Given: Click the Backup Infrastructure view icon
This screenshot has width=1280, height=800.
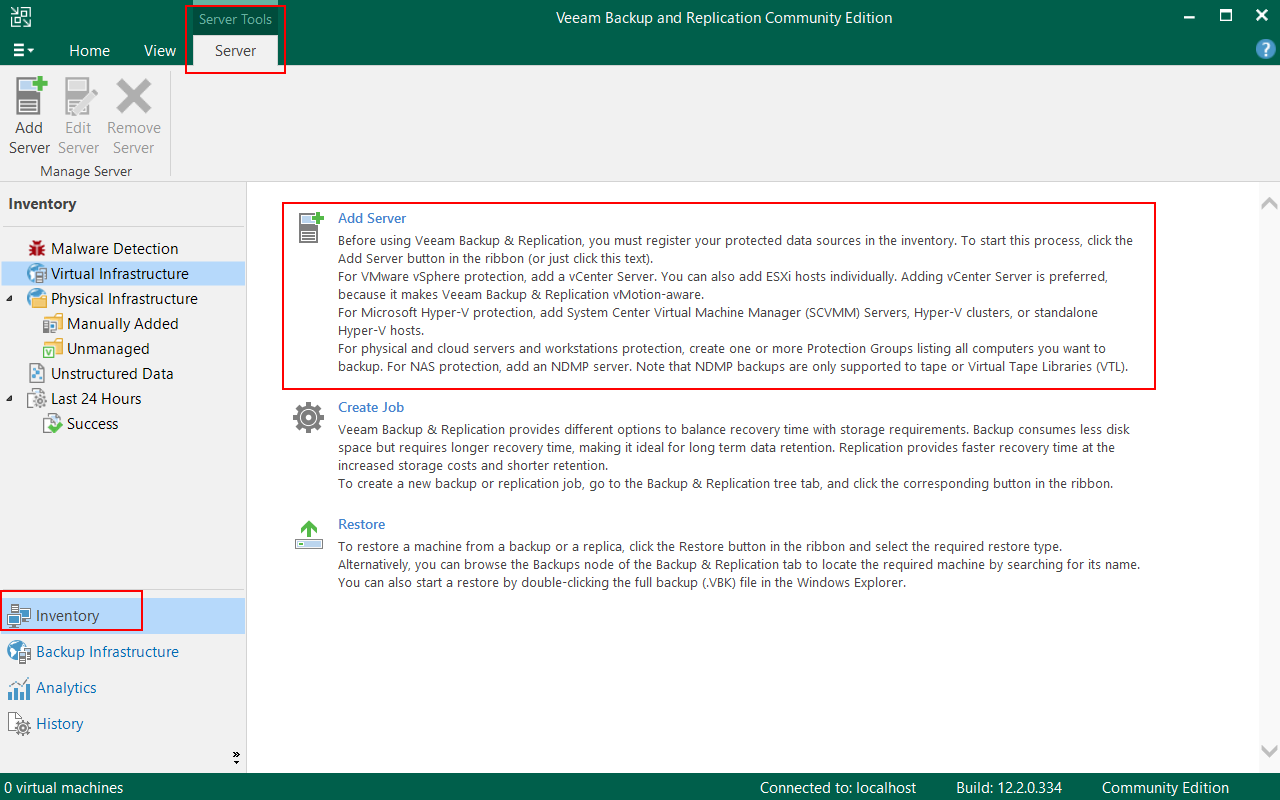Looking at the screenshot, I should point(19,652).
